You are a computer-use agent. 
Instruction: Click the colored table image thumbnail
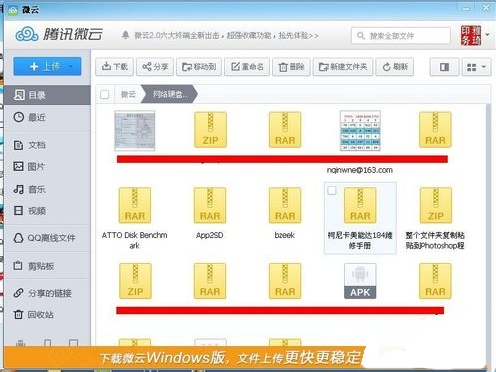click(x=360, y=130)
